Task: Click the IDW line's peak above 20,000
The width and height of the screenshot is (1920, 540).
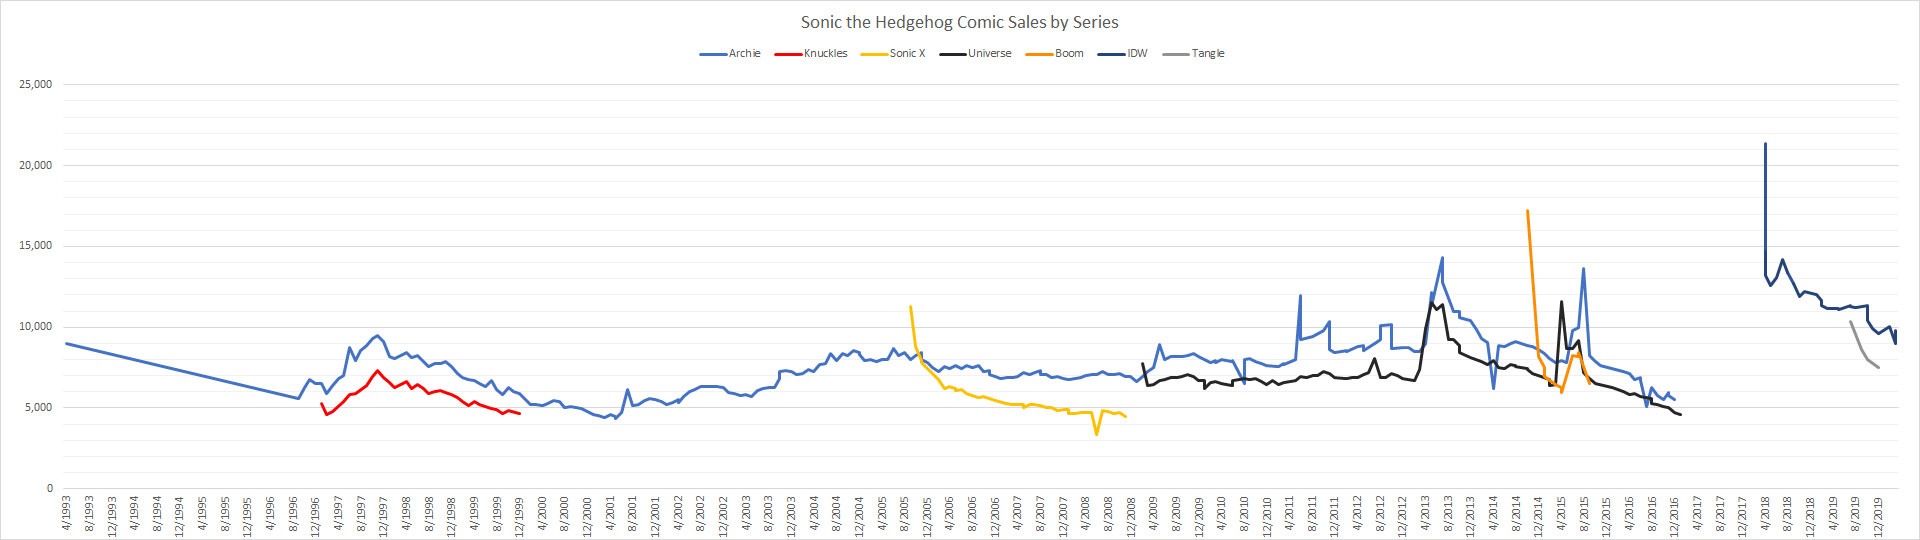Action: pyautogui.click(x=1765, y=144)
